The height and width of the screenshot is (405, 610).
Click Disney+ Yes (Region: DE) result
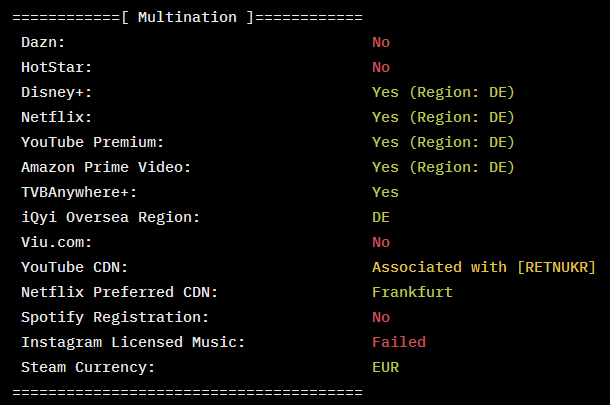443,92
